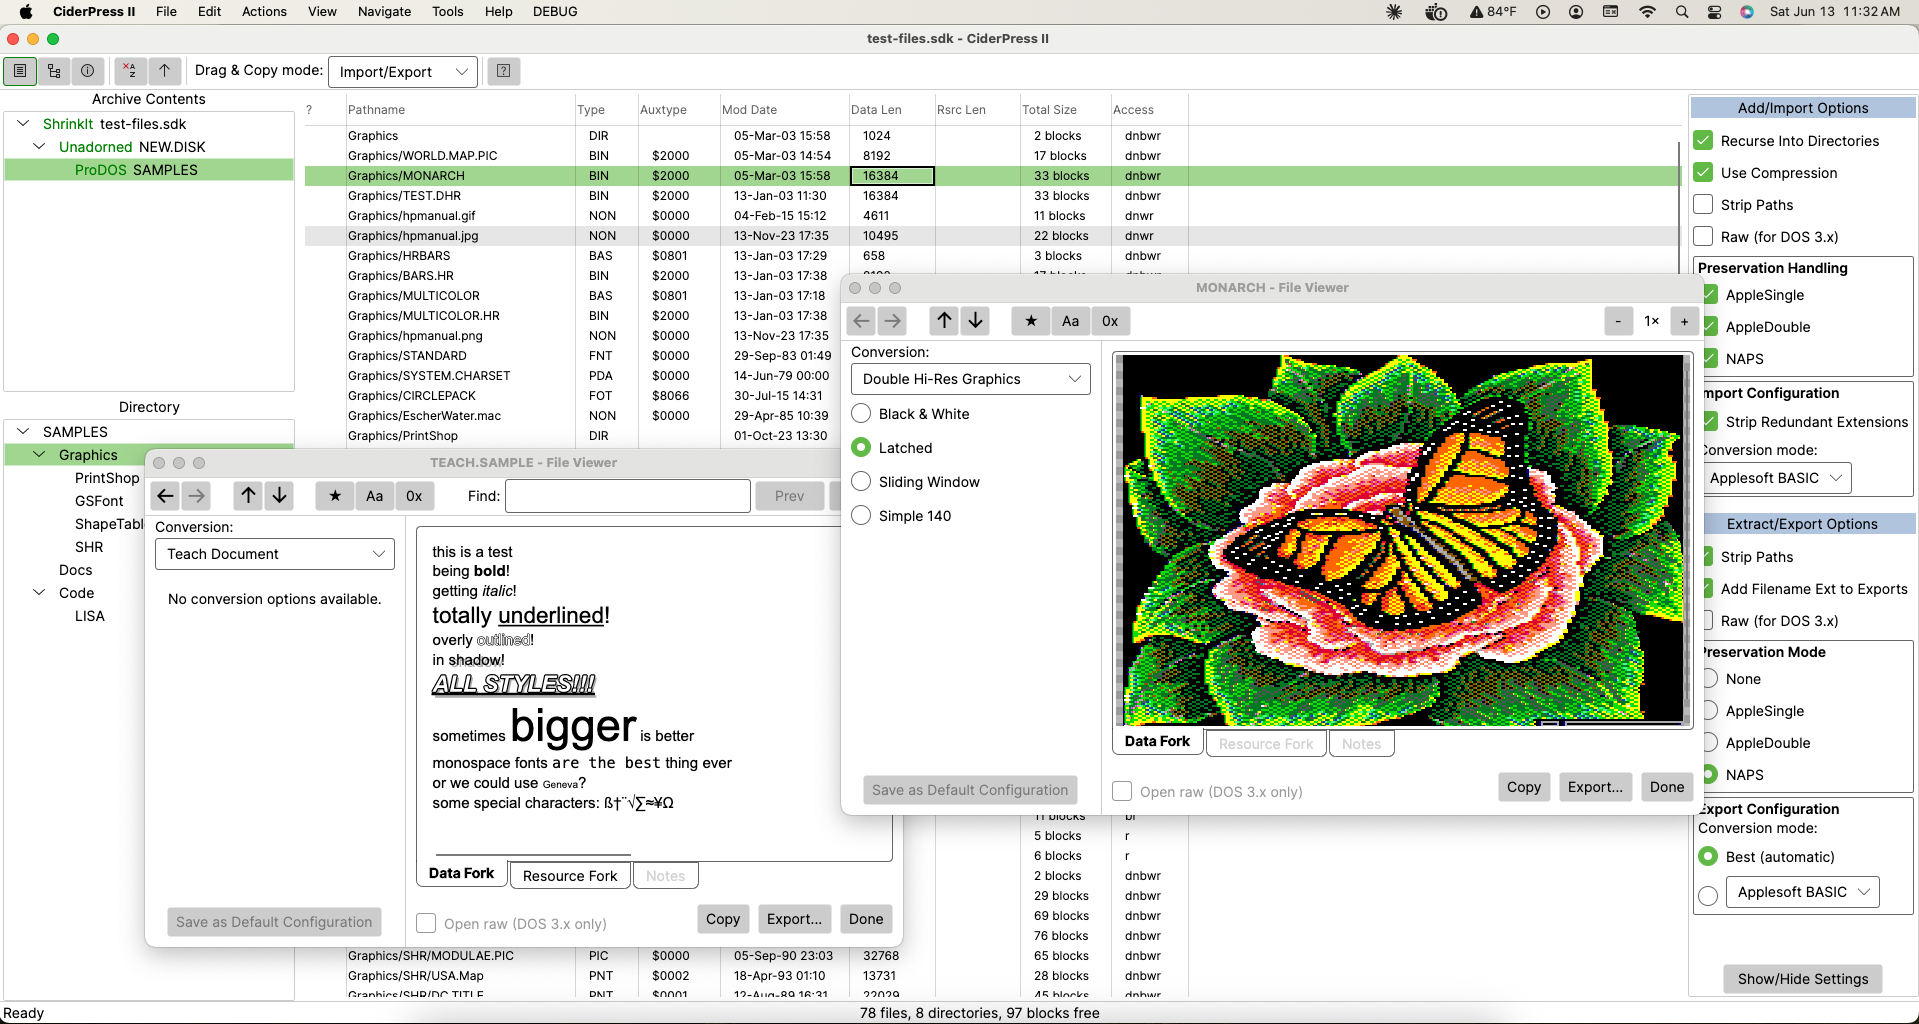Click the navigate to parent arrow in main toolbar
The image size is (1919, 1024).
164,71
